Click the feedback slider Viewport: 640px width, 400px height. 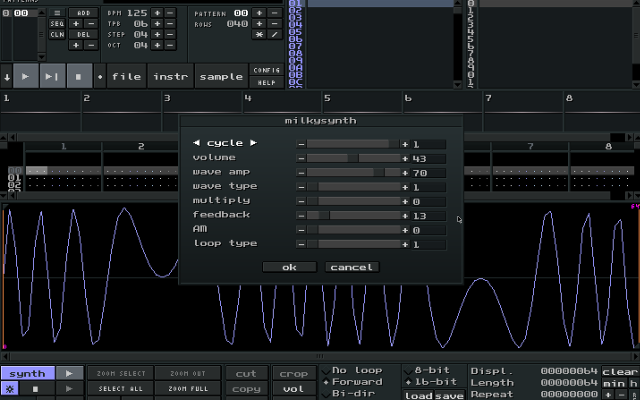coord(353,216)
